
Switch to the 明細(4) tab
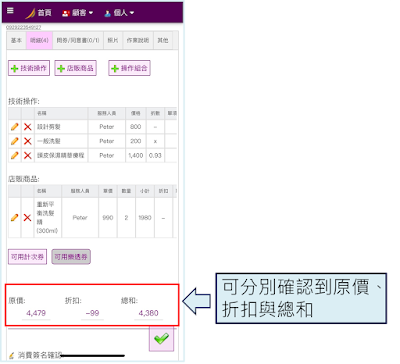pyautogui.click(x=39, y=40)
